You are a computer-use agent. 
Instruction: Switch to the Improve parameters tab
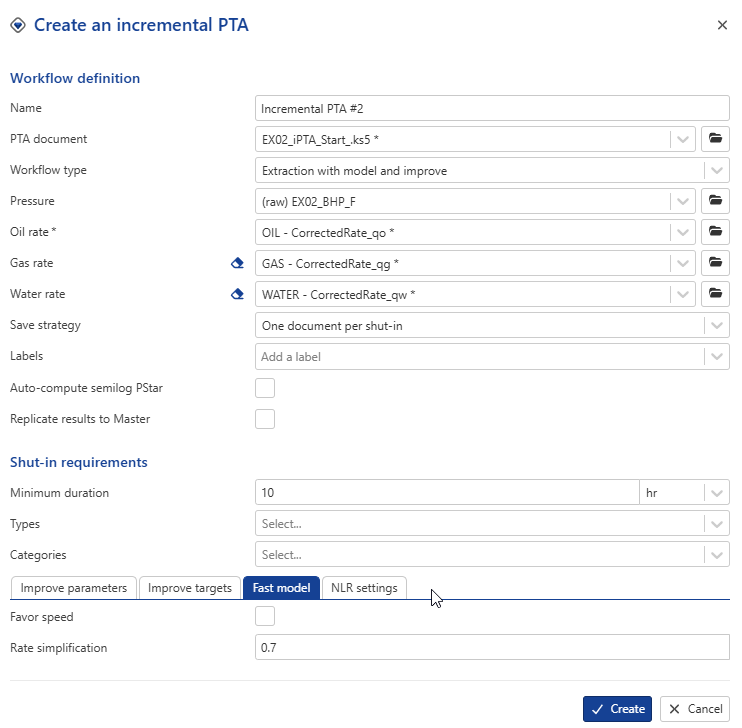[73, 588]
